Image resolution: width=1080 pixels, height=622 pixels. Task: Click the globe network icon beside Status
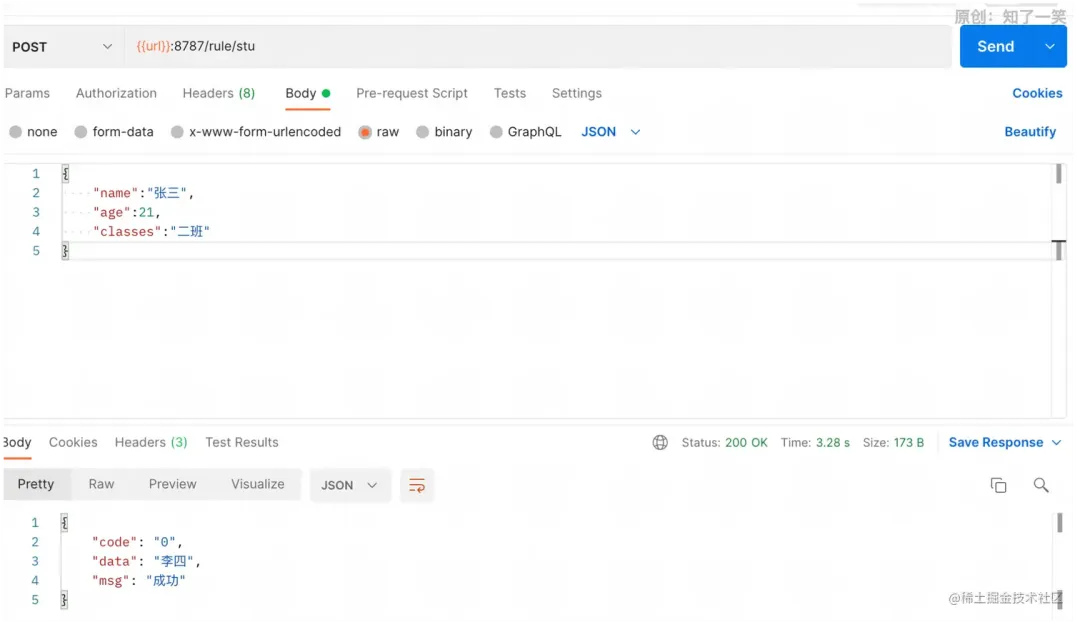pos(660,442)
